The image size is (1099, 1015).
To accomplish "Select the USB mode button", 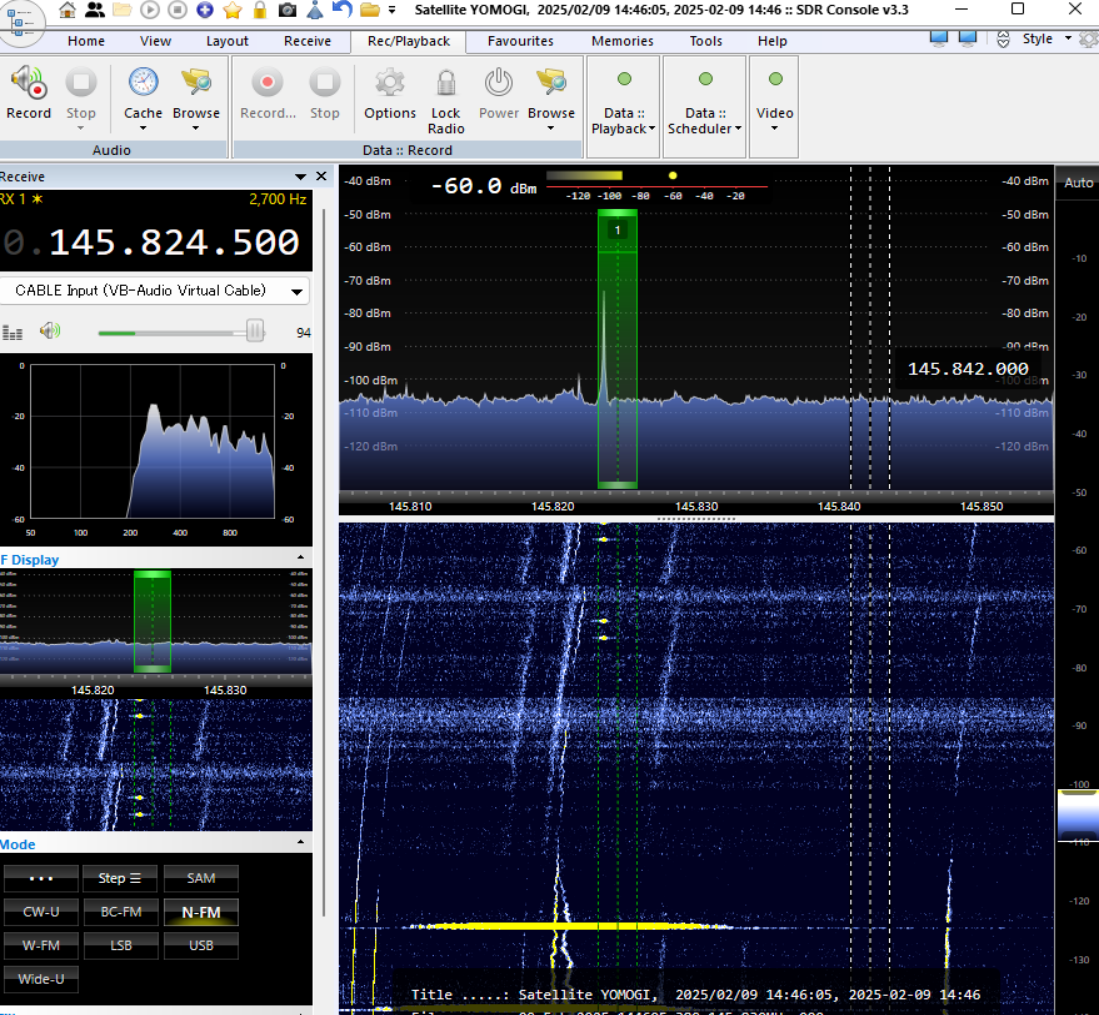I will 201,945.
